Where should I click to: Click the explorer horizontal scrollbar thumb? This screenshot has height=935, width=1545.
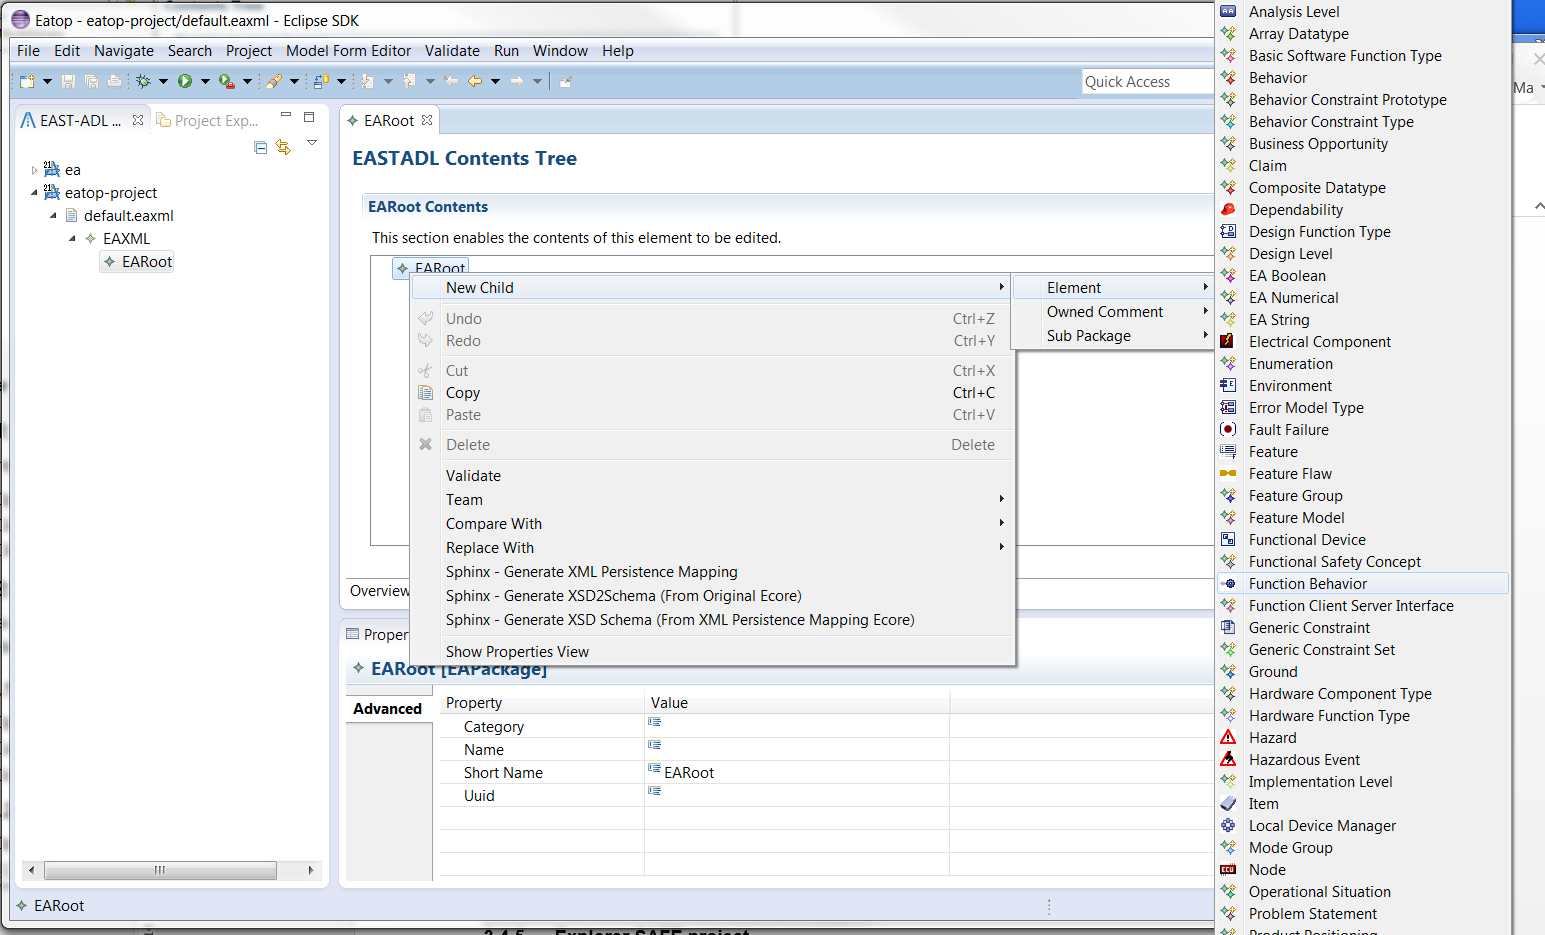(160, 871)
